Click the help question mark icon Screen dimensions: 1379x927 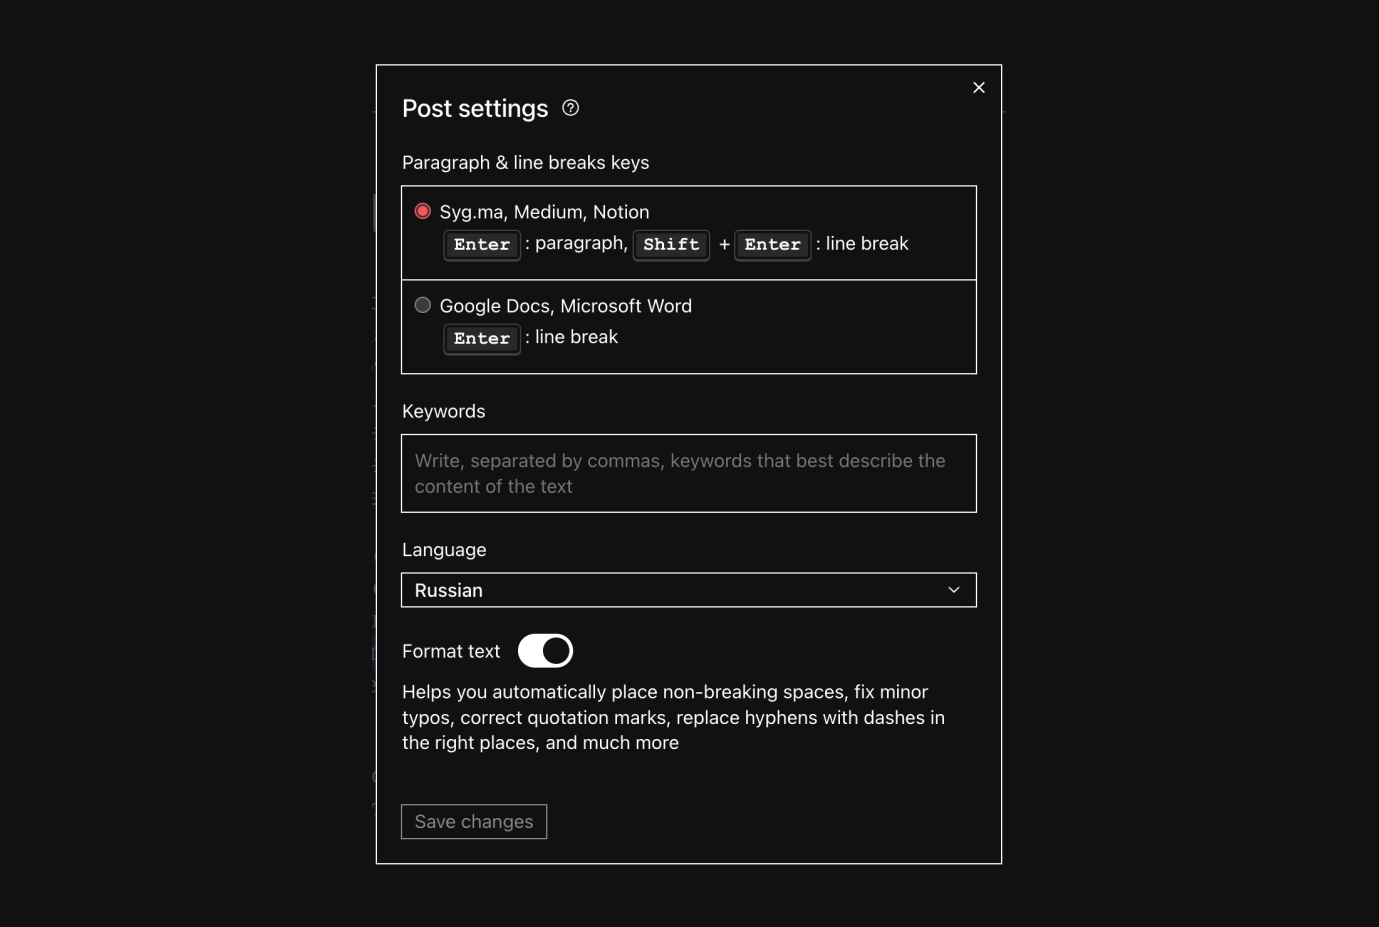pyautogui.click(x=570, y=108)
